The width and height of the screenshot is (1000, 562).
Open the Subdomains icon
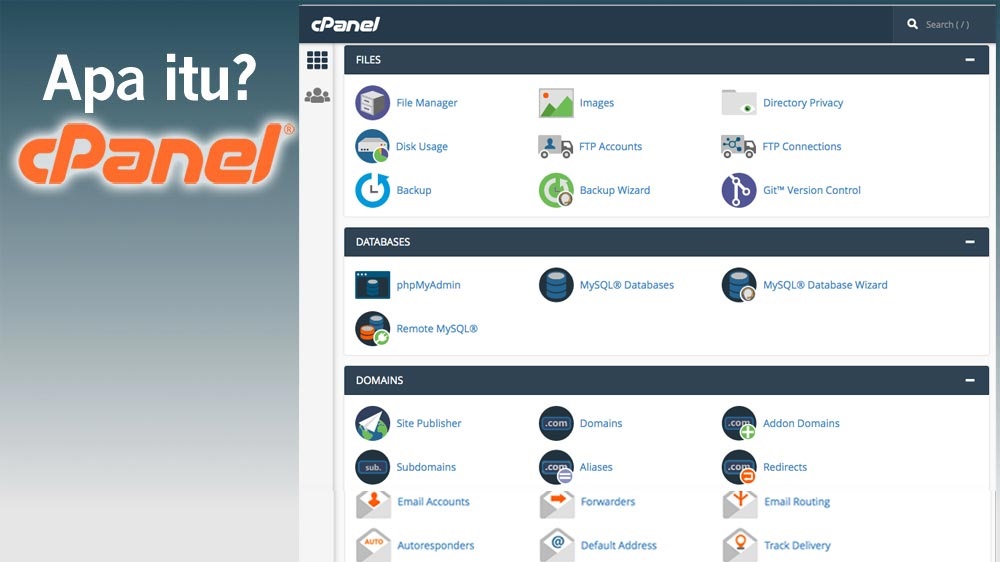pos(372,467)
